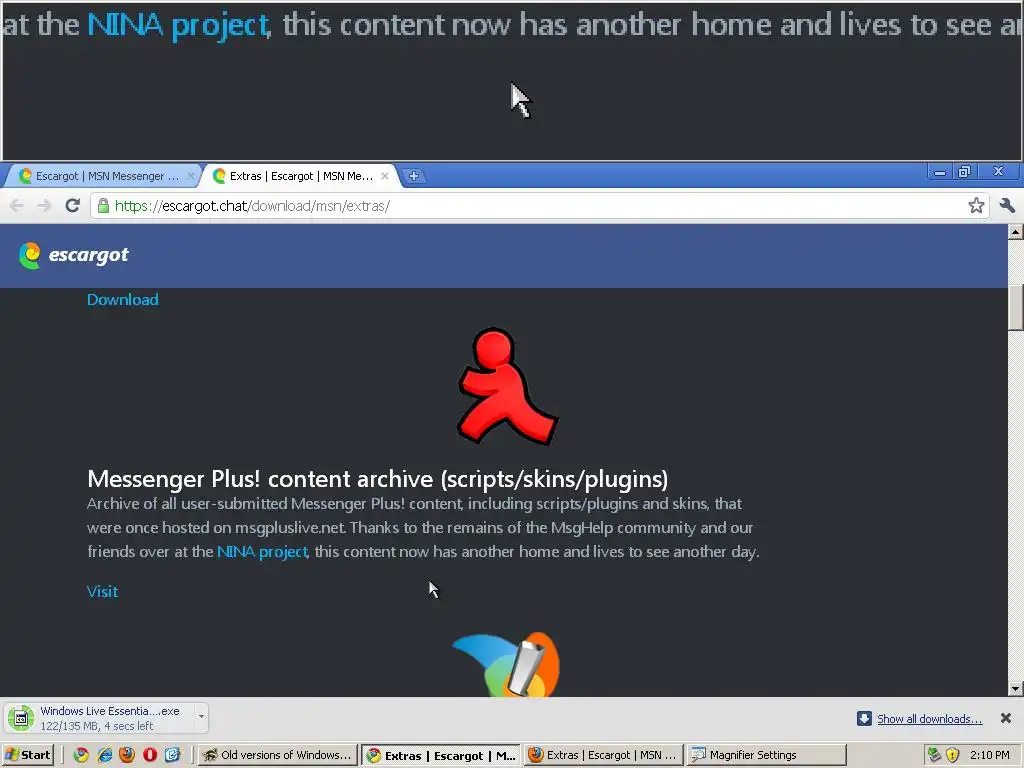Click the red AIM running man image
This screenshot has width=1024, height=768.
(507, 387)
